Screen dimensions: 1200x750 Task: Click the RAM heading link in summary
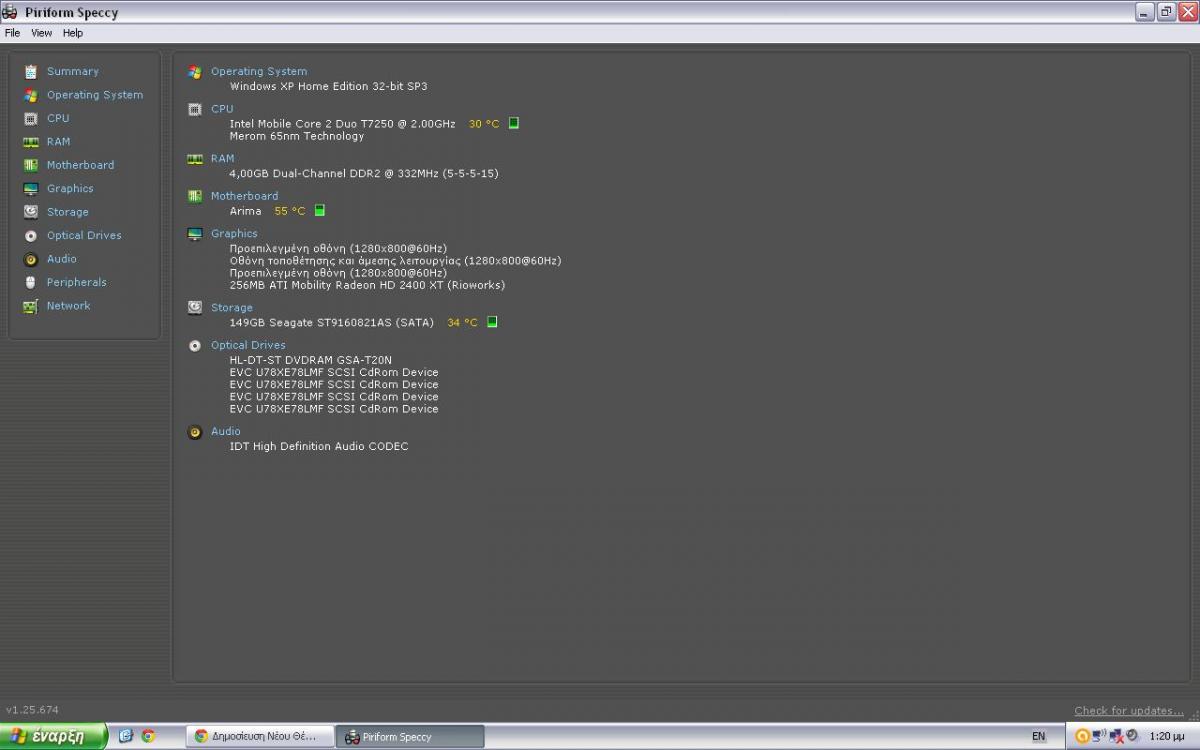222,159
